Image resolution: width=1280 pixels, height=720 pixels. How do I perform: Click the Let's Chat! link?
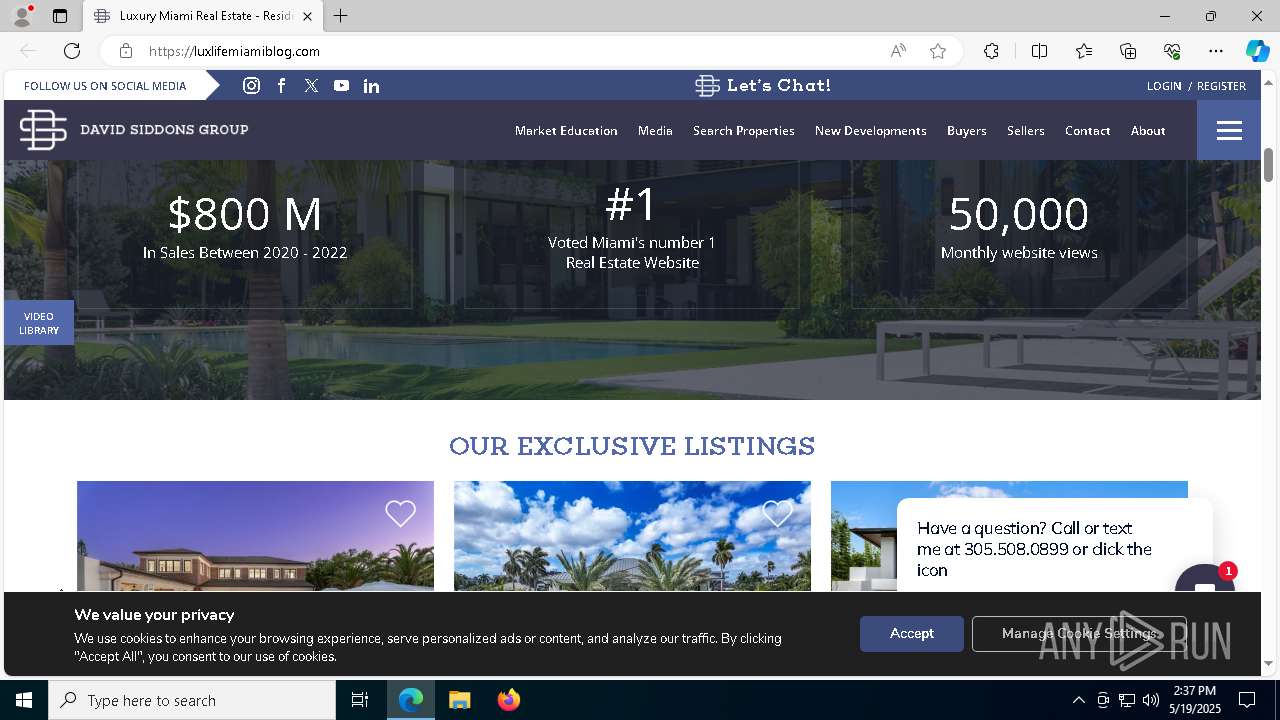(x=763, y=86)
